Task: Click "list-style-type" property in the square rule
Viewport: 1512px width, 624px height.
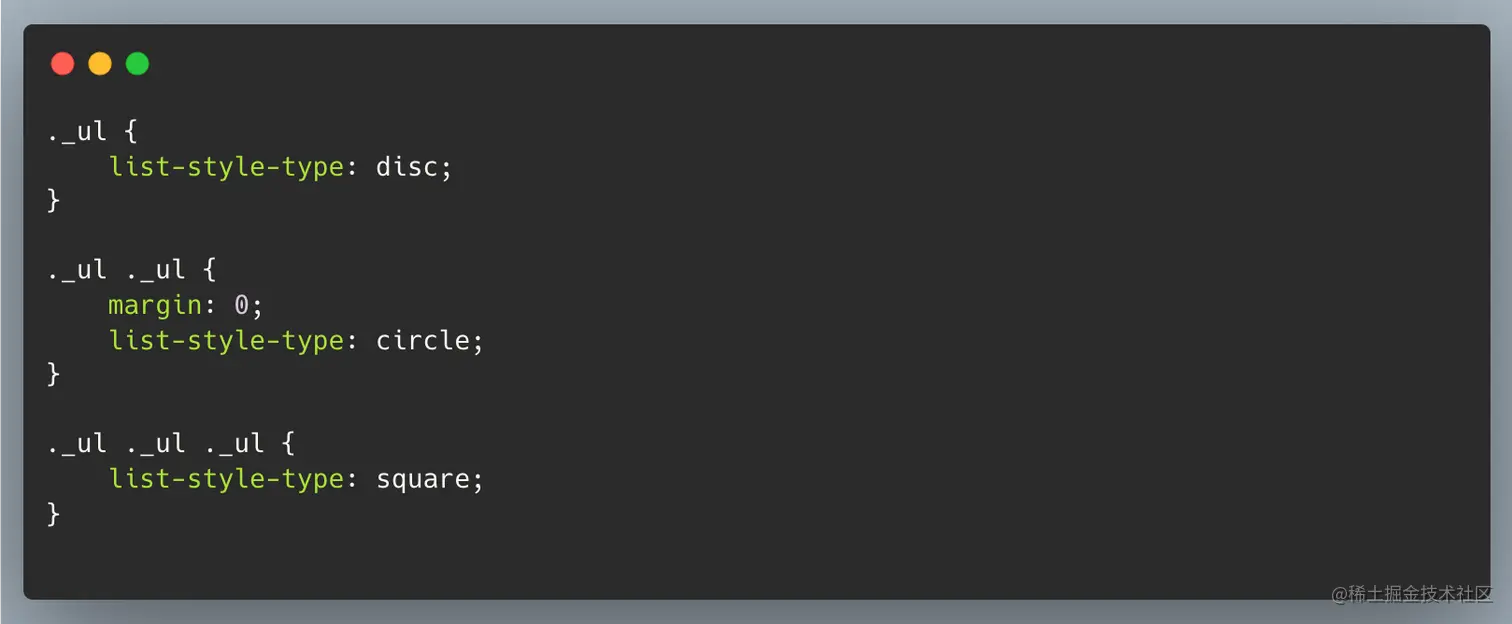Action: [x=227, y=479]
